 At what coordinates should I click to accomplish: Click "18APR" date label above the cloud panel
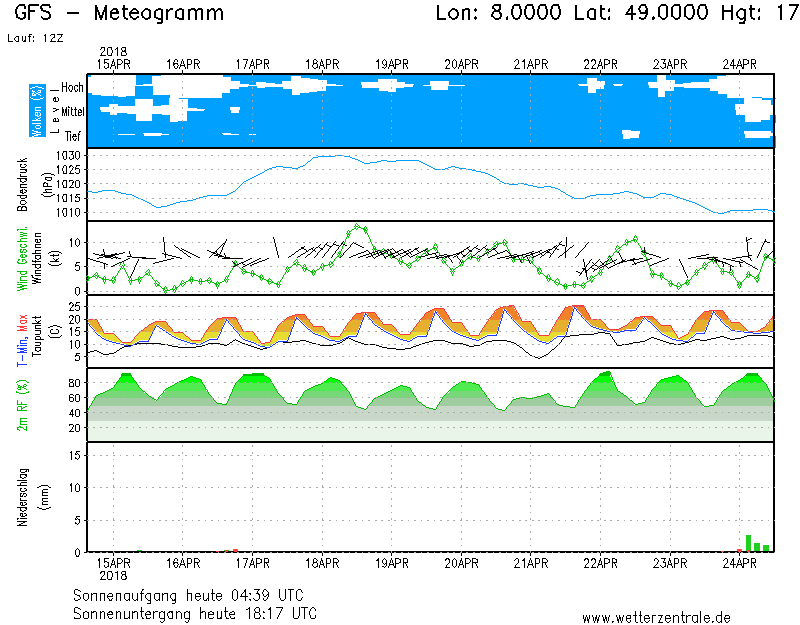click(322, 65)
